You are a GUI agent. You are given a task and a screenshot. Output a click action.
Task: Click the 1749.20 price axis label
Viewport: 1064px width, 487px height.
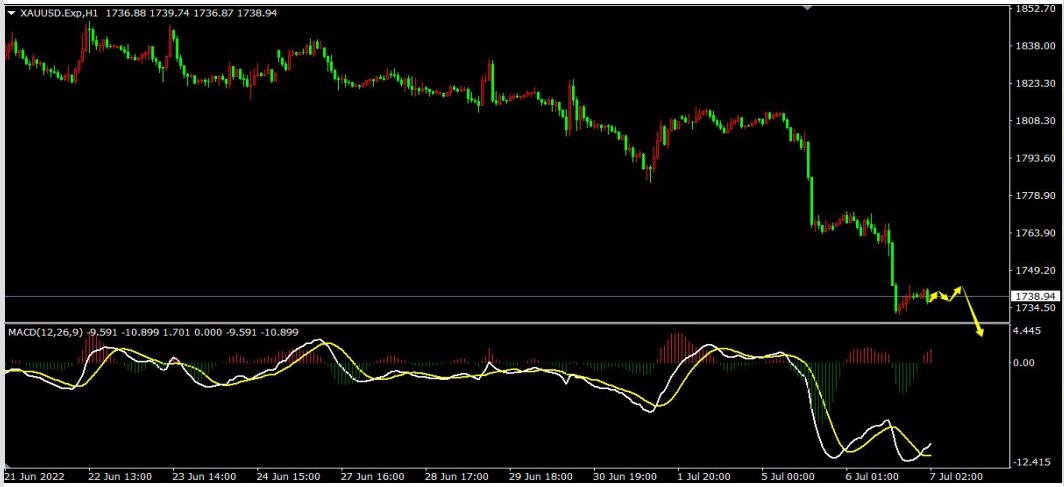click(x=1035, y=270)
